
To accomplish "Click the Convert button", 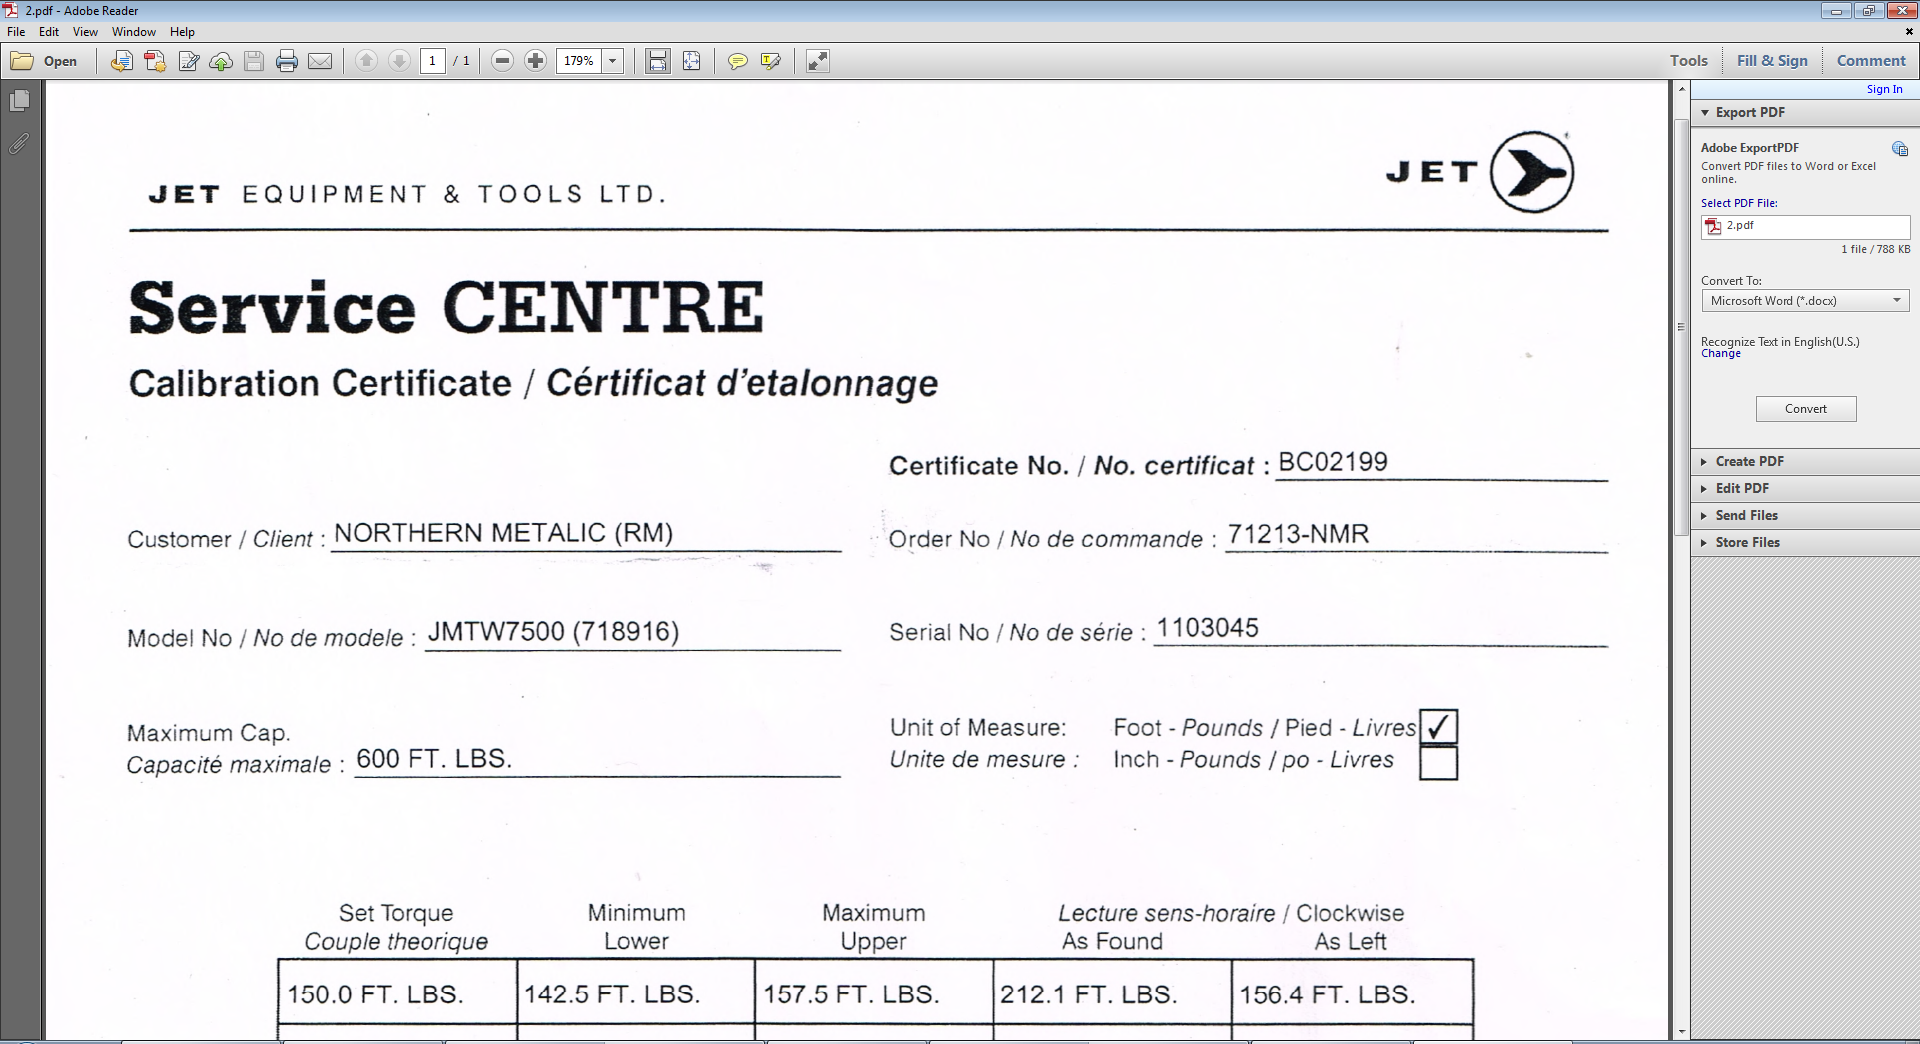I will [1805, 409].
